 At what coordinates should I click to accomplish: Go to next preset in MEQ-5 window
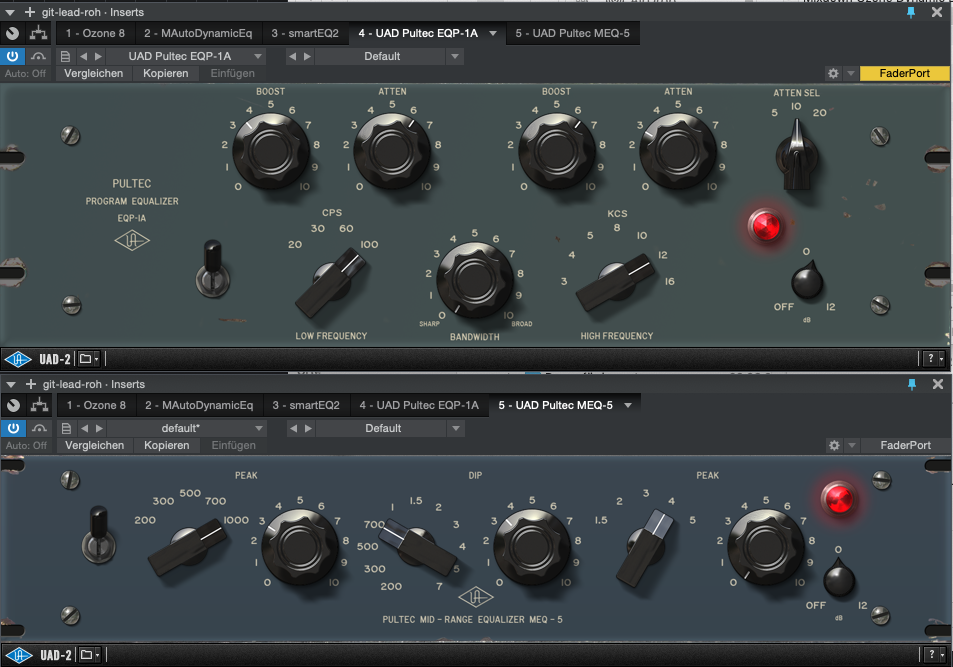click(99, 428)
